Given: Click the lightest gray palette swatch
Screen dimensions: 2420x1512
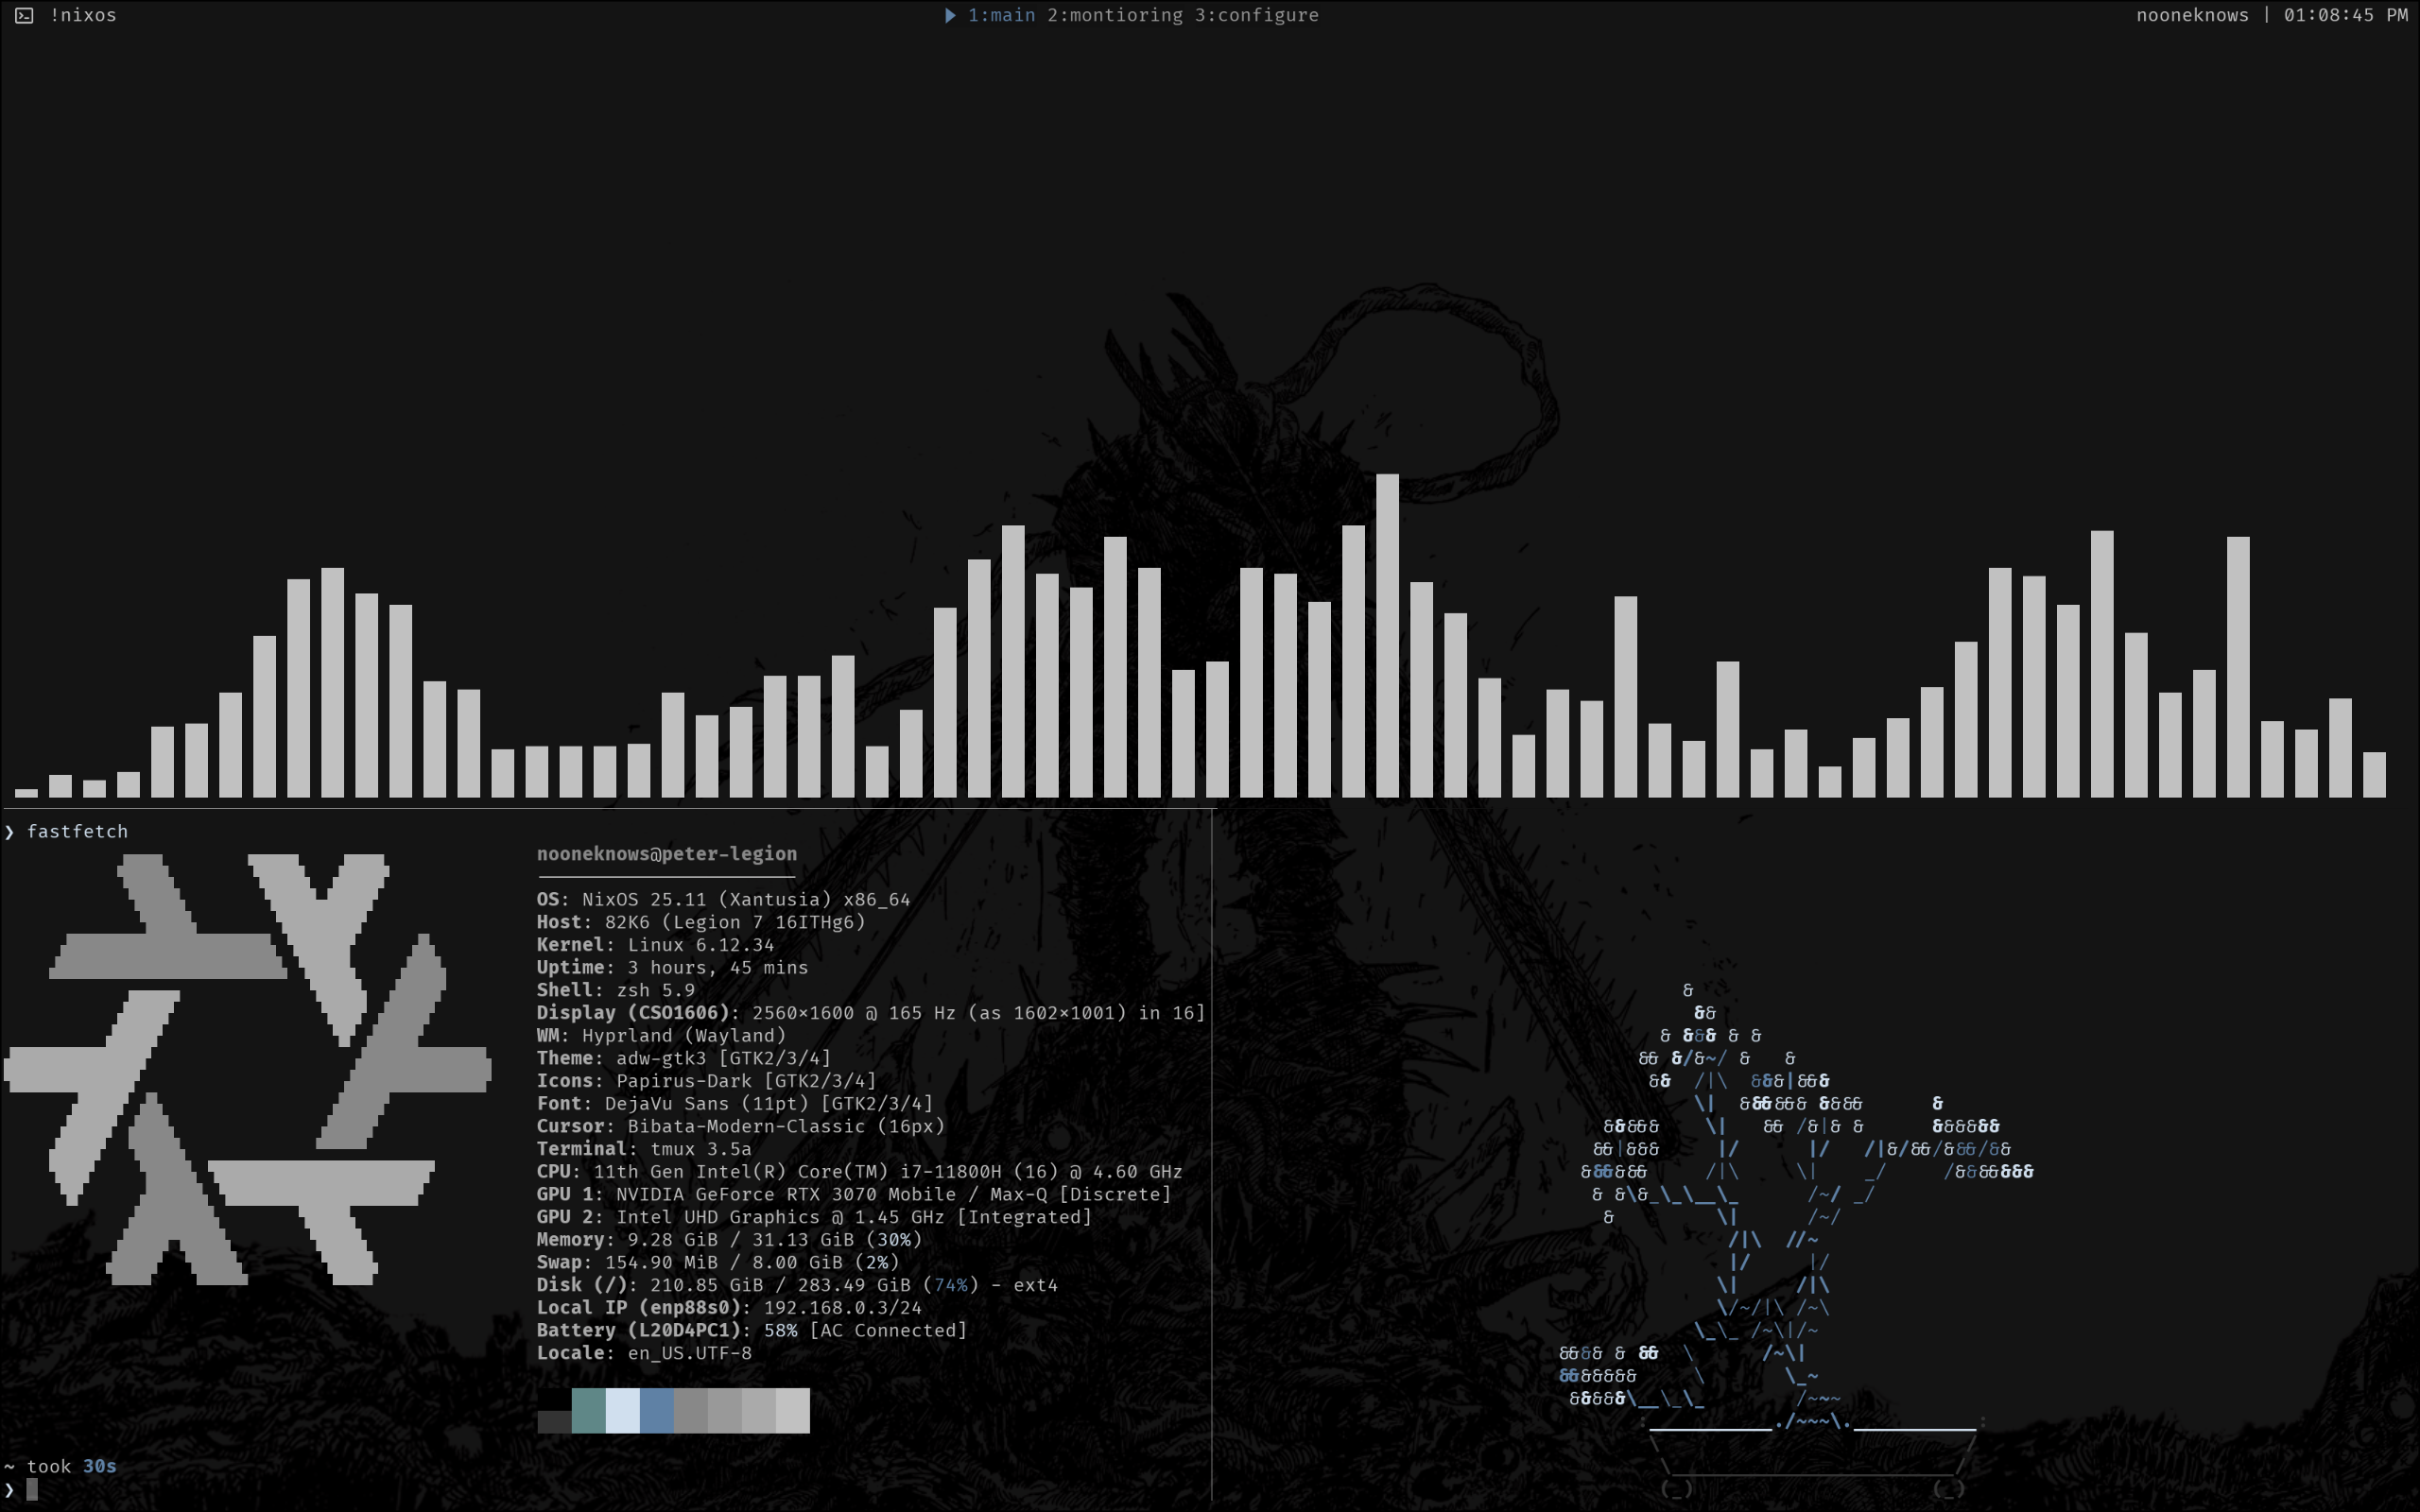Looking at the screenshot, I should coord(792,1410).
